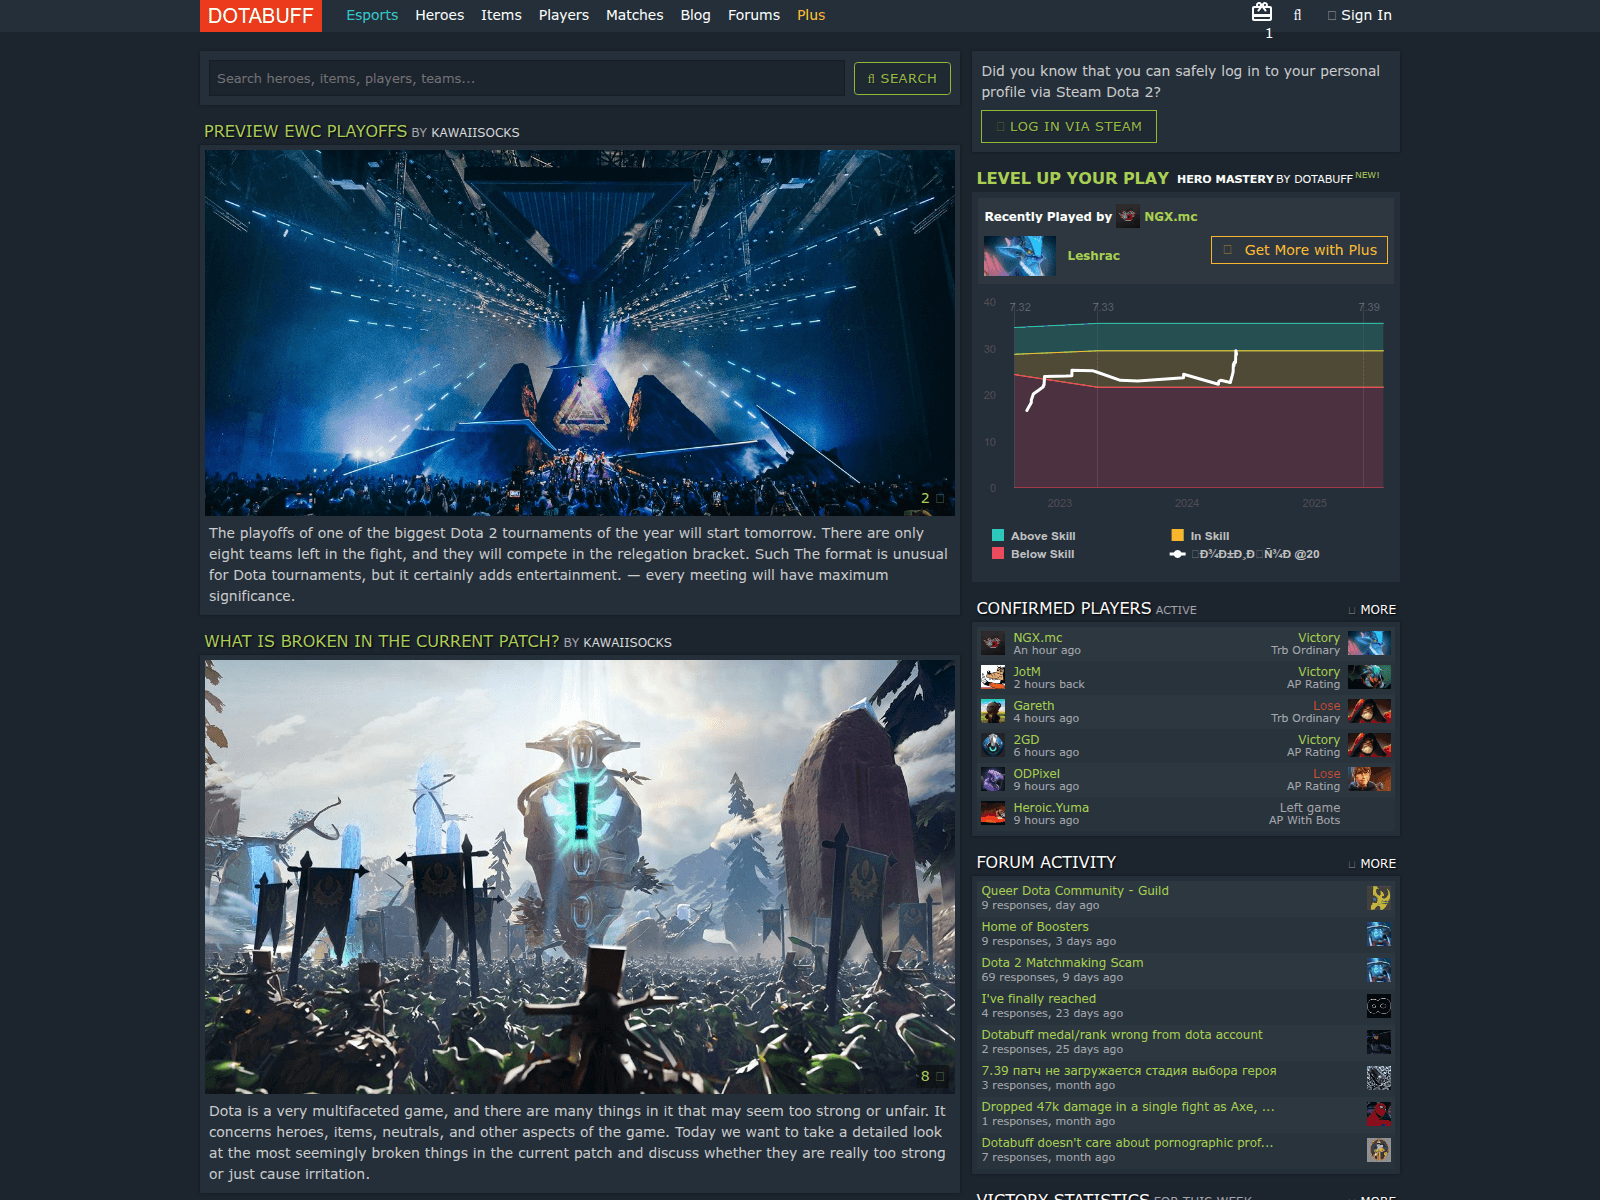Click avatar beside Queer Dota Community thread
This screenshot has width=1600, height=1200.
pyautogui.click(x=1379, y=898)
